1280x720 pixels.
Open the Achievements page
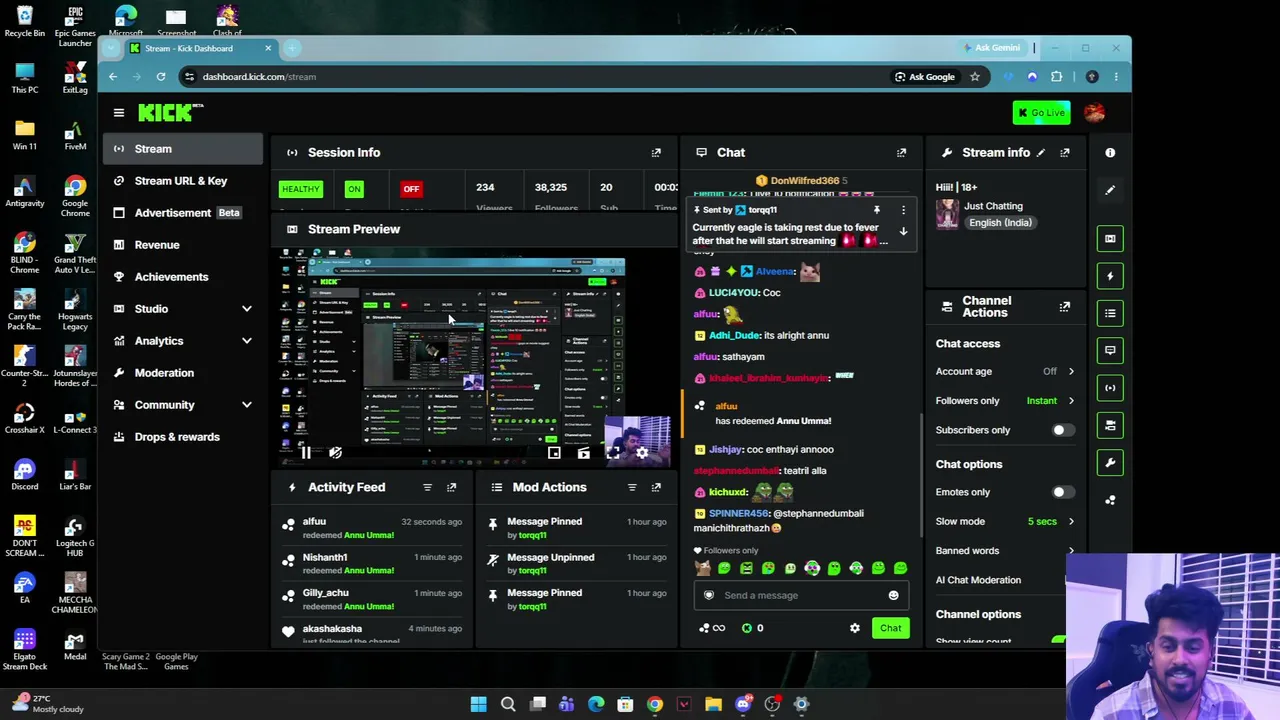coord(182,277)
